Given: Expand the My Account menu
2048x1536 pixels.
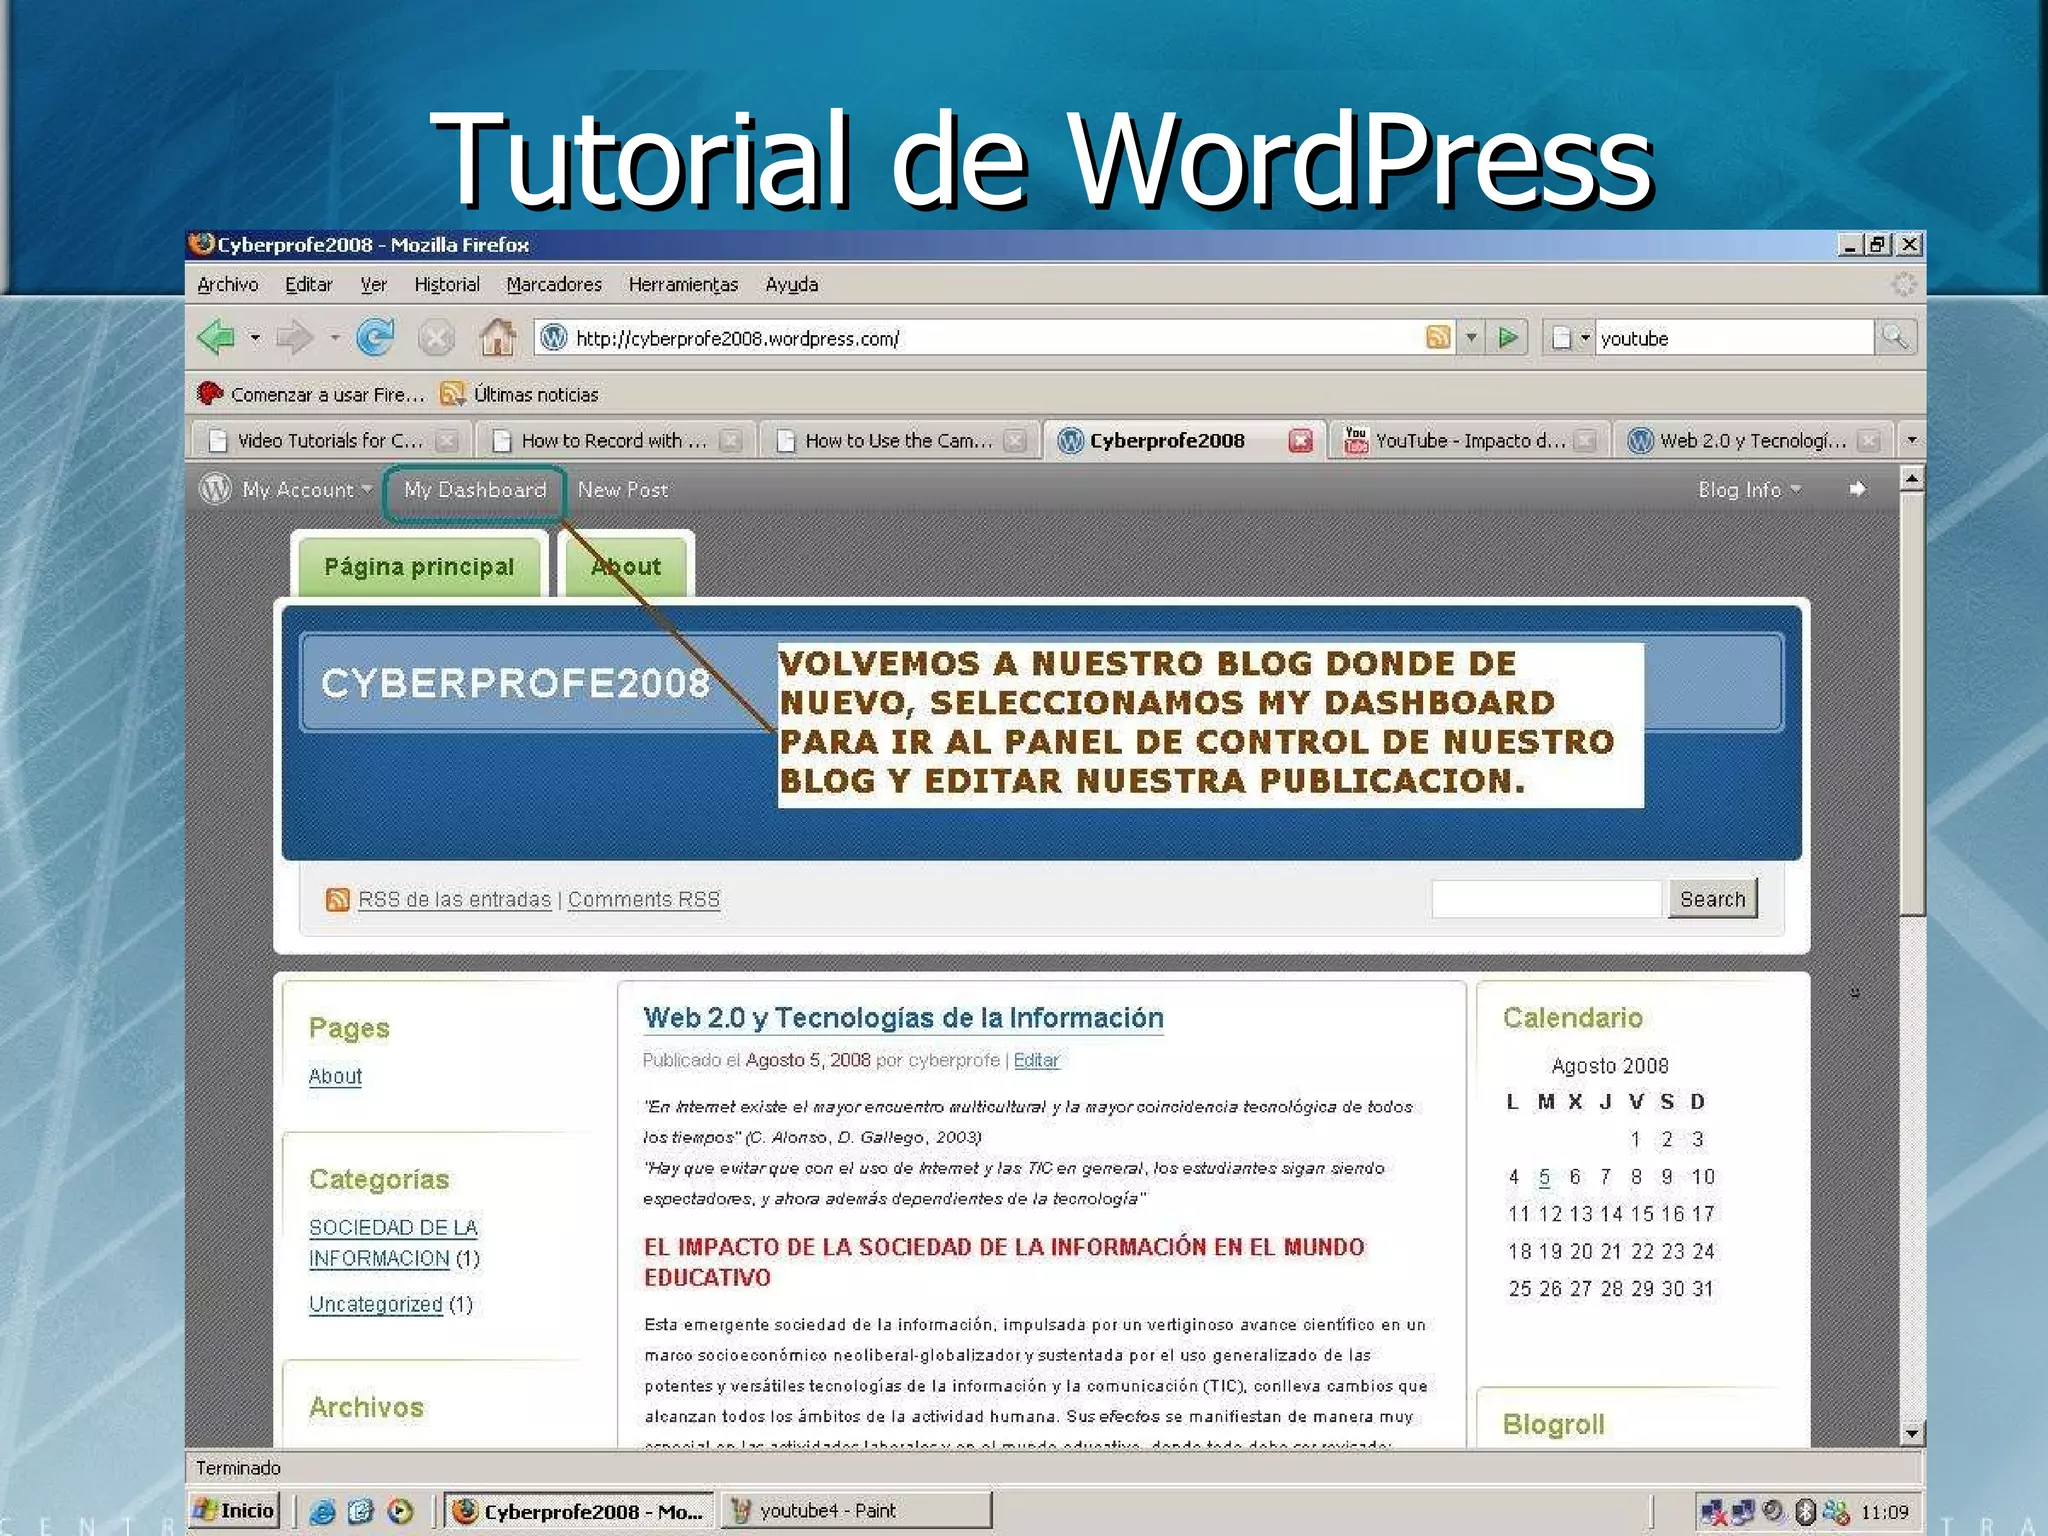Looking at the screenshot, I should 308,489.
